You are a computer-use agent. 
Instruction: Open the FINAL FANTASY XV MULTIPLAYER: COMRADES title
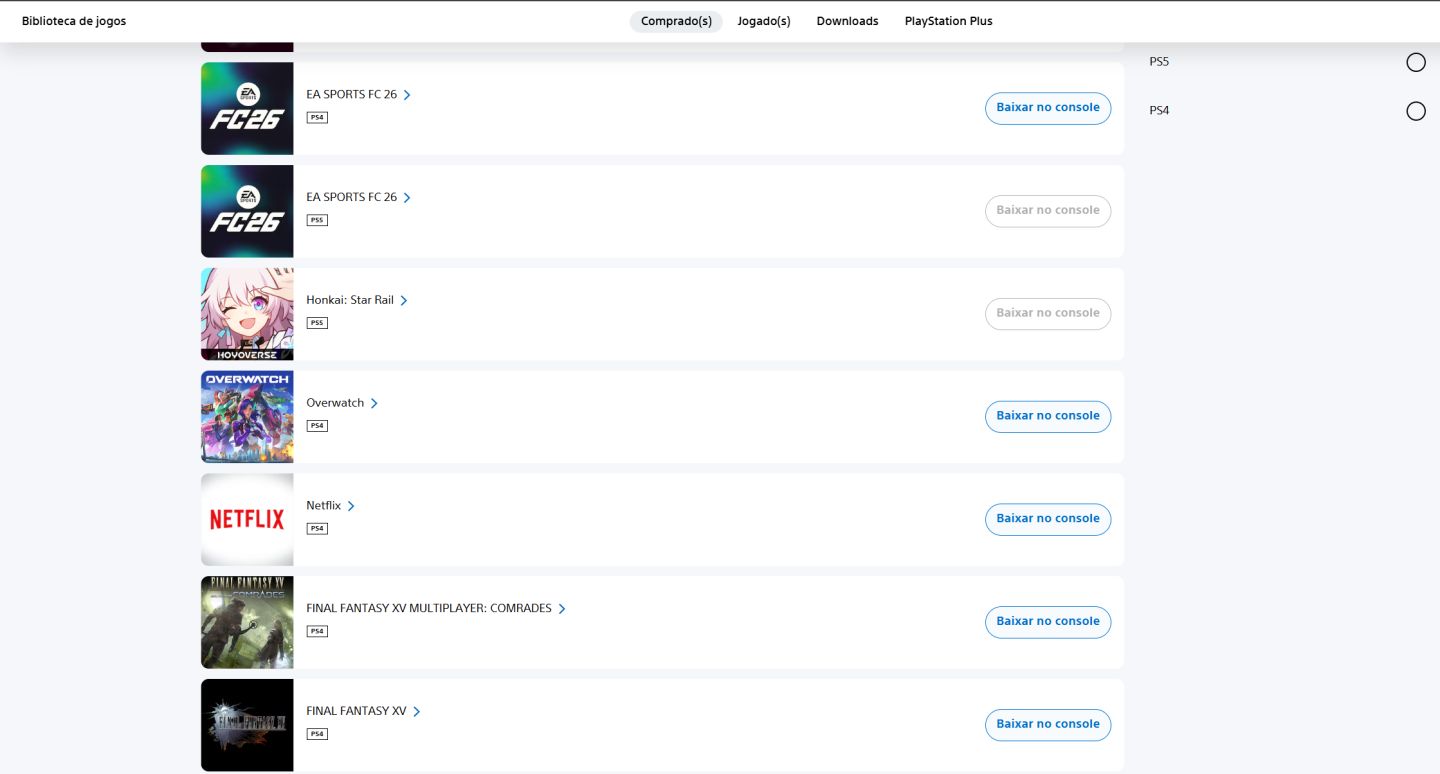pos(429,609)
